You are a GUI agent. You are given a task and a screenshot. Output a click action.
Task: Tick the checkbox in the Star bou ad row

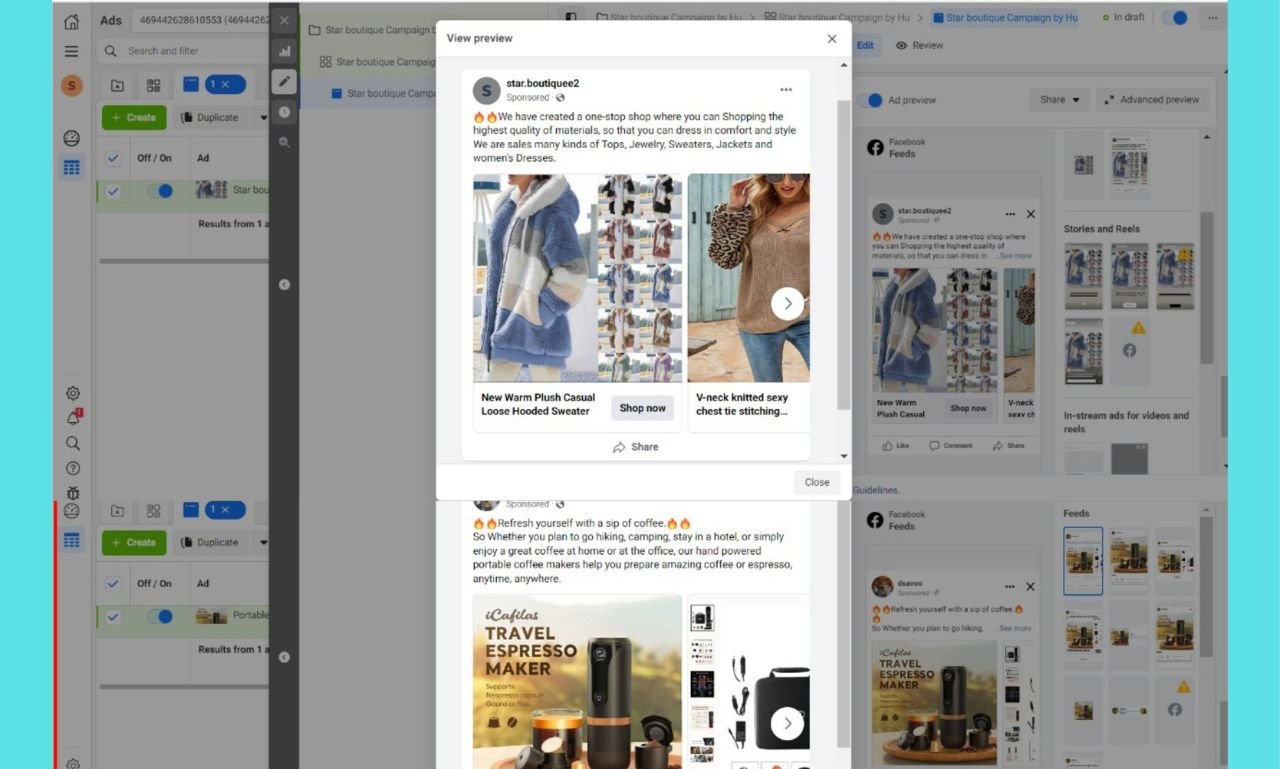tap(113, 191)
